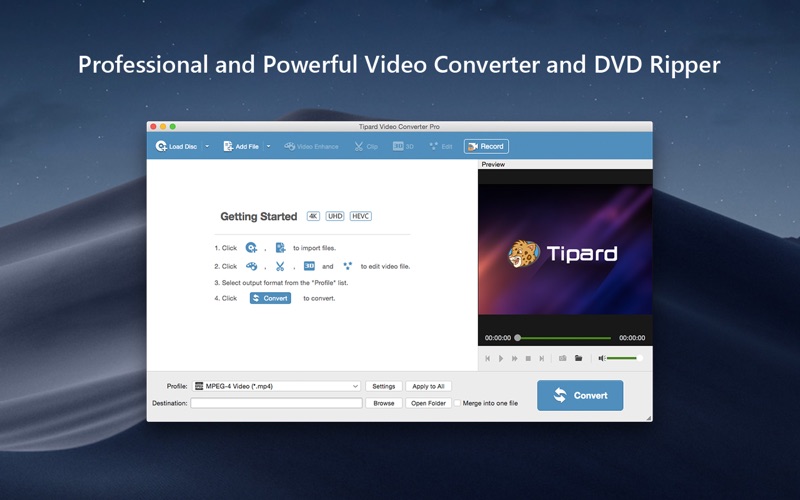Screen dimensions: 800x500
Task: Click the Browse button
Action: pyautogui.click(x=384, y=403)
